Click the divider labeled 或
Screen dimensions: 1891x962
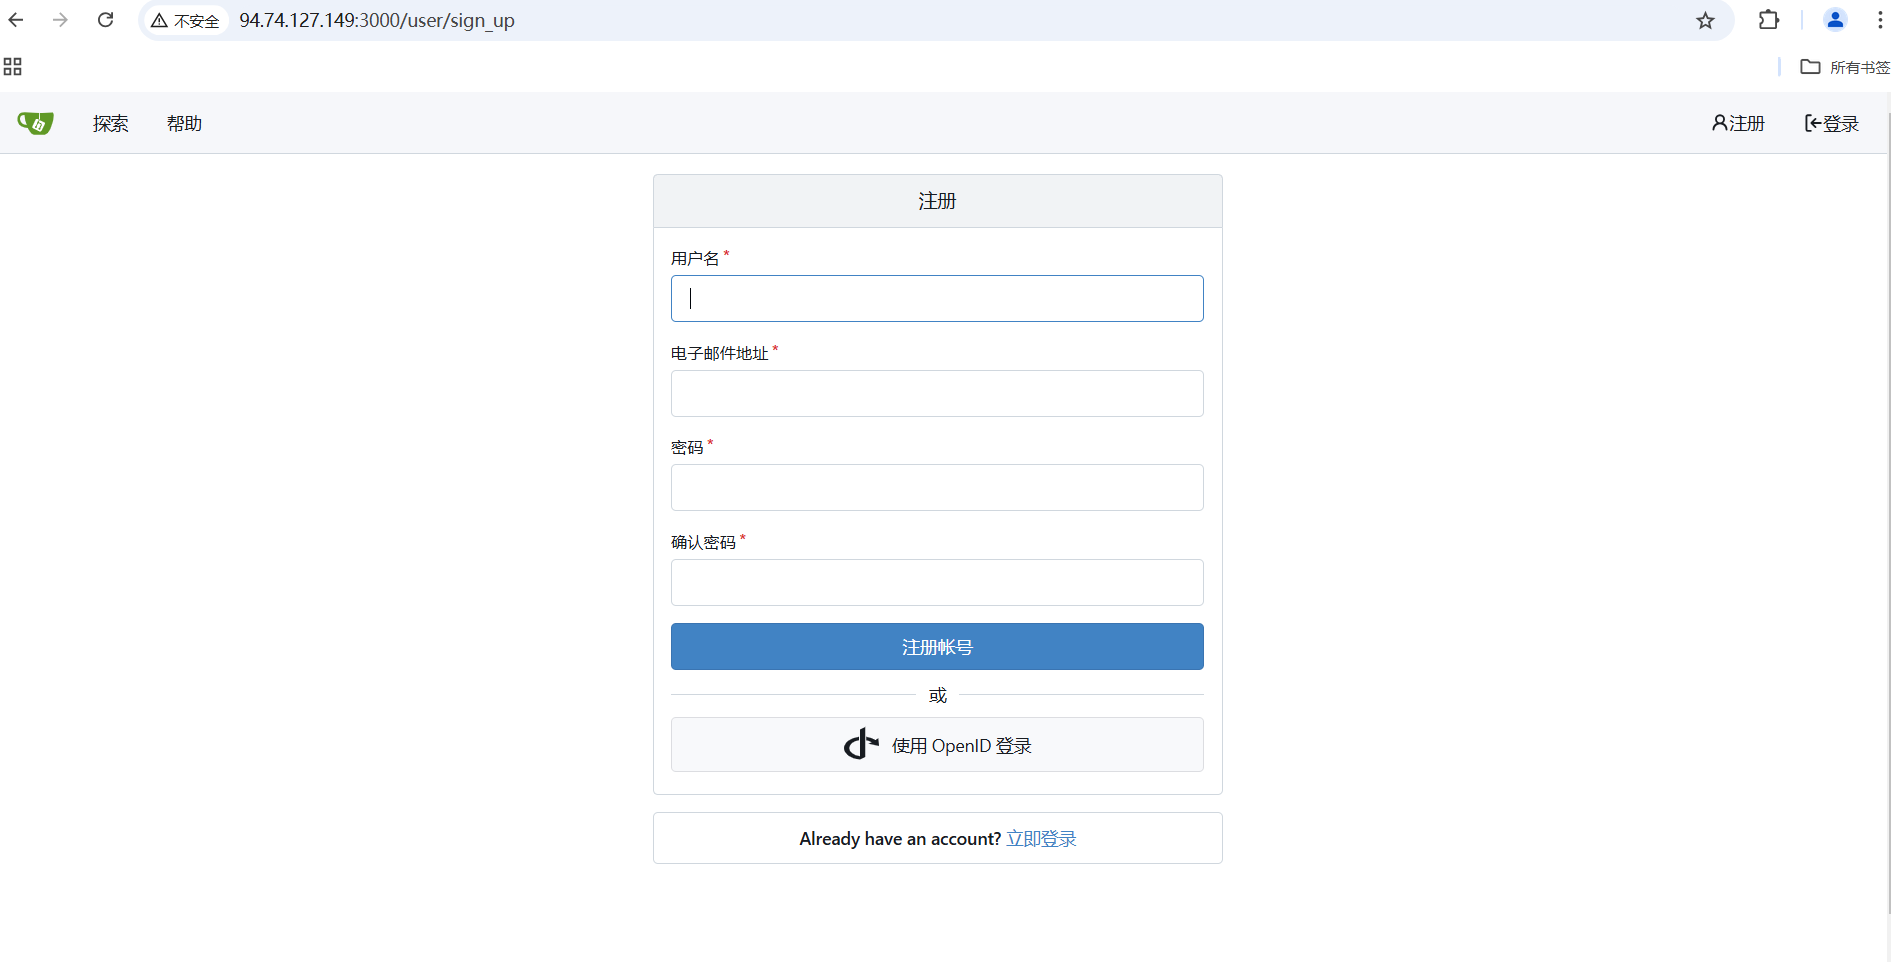tap(936, 694)
